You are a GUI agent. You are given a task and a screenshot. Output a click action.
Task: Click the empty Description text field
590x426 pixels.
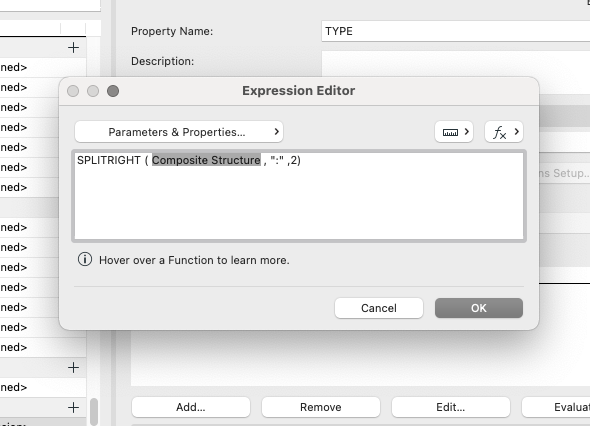coord(455,63)
